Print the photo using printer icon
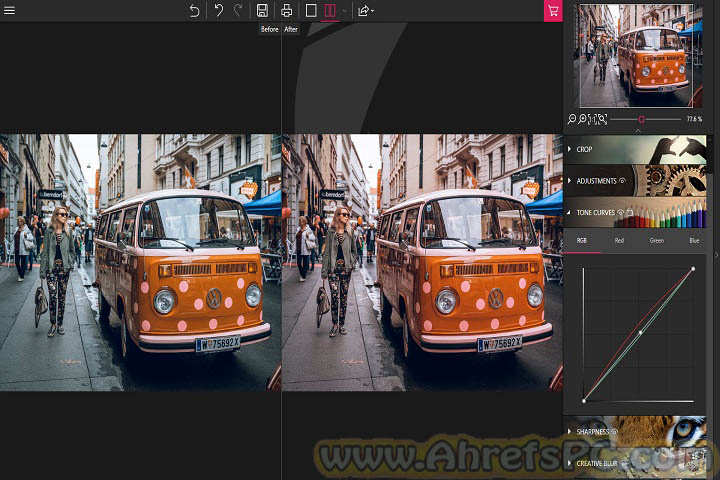The width and height of the screenshot is (720, 480). pos(287,10)
